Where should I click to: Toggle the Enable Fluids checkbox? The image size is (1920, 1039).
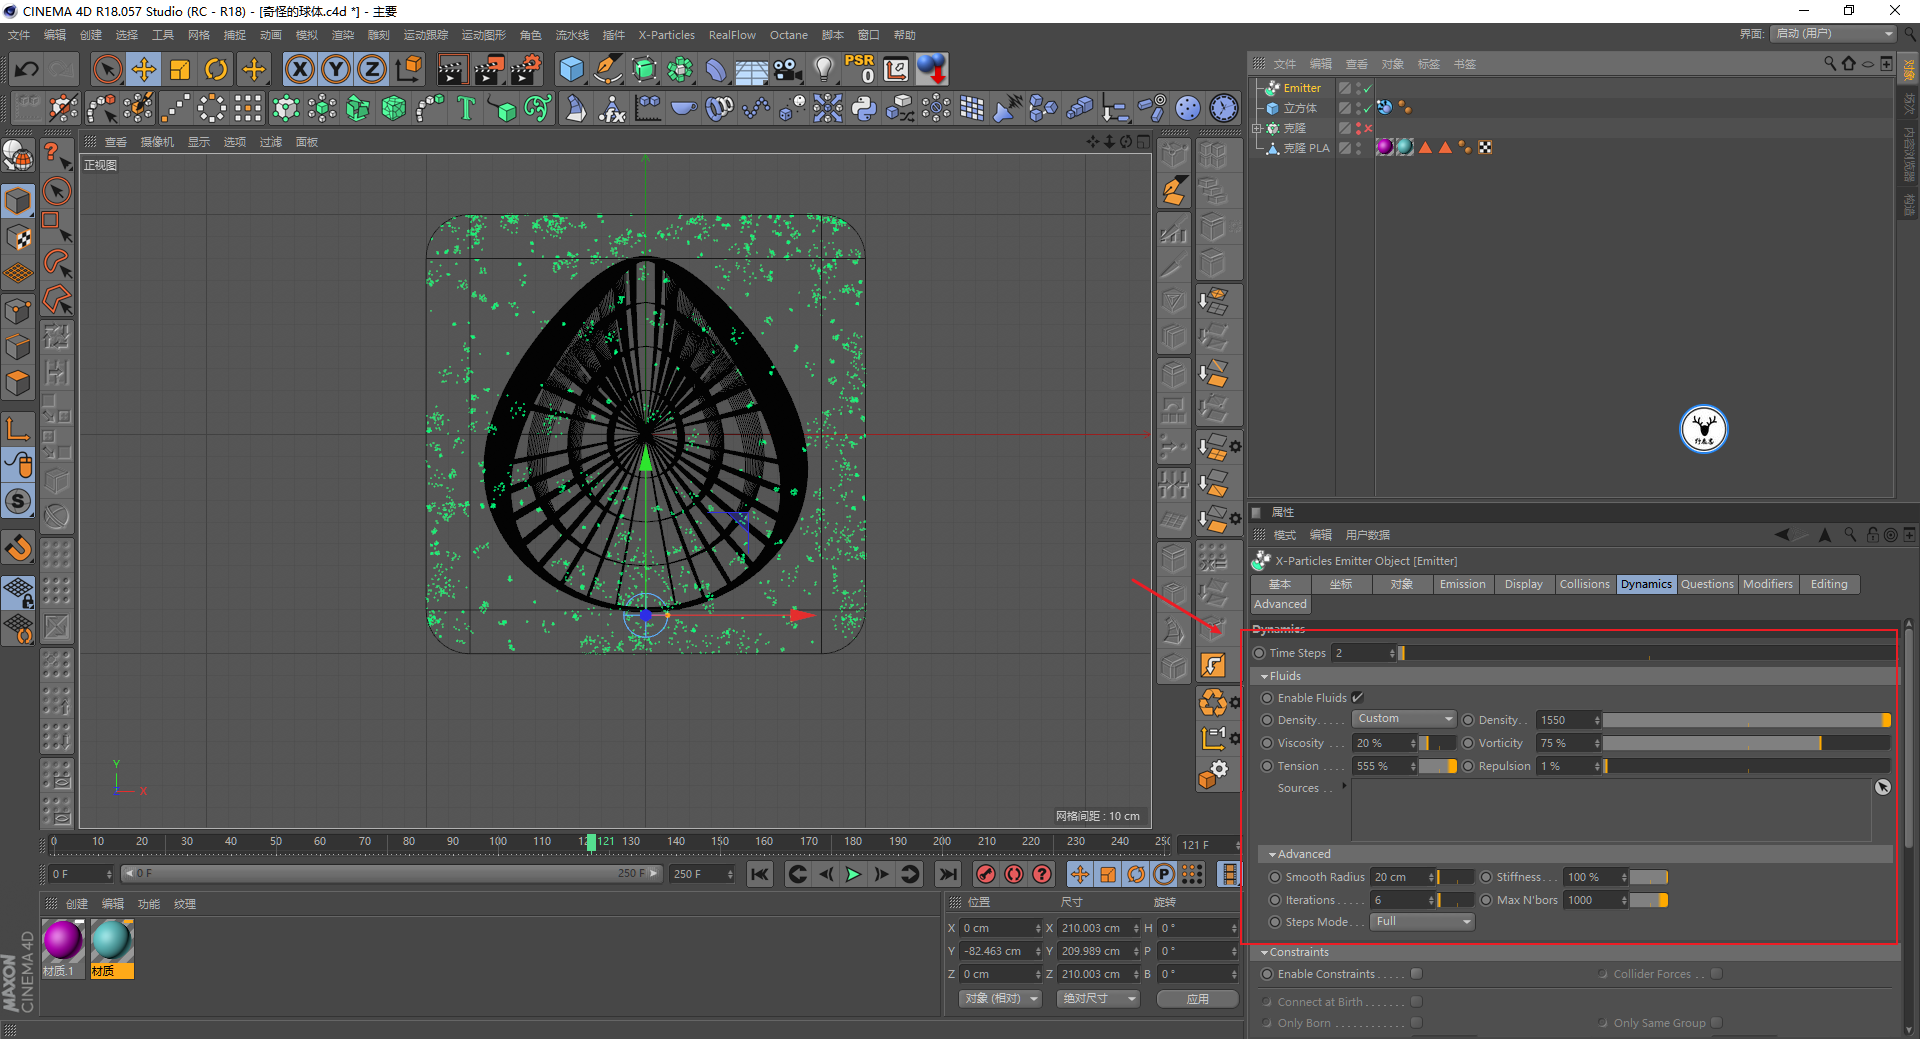click(x=1358, y=698)
